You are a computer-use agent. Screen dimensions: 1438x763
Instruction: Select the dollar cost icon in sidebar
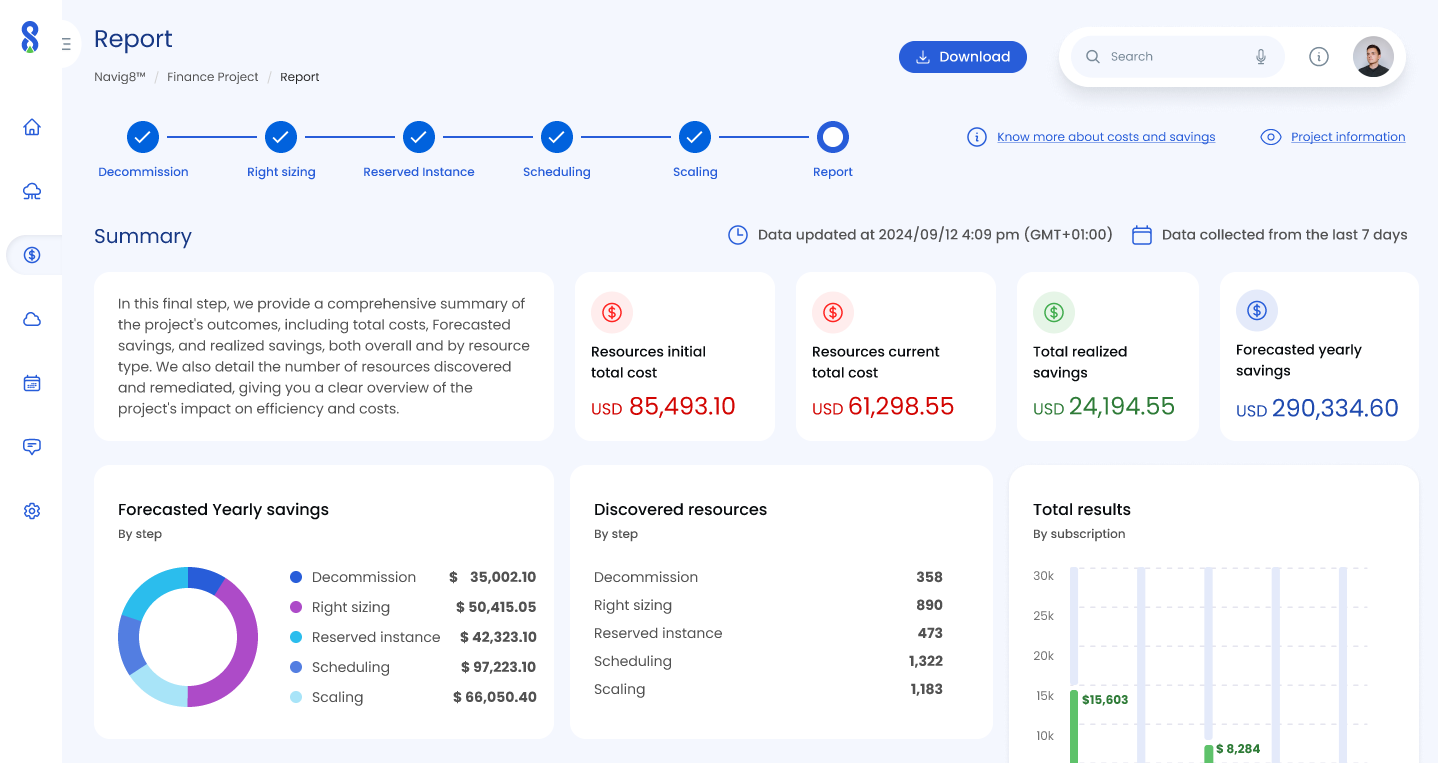point(32,255)
